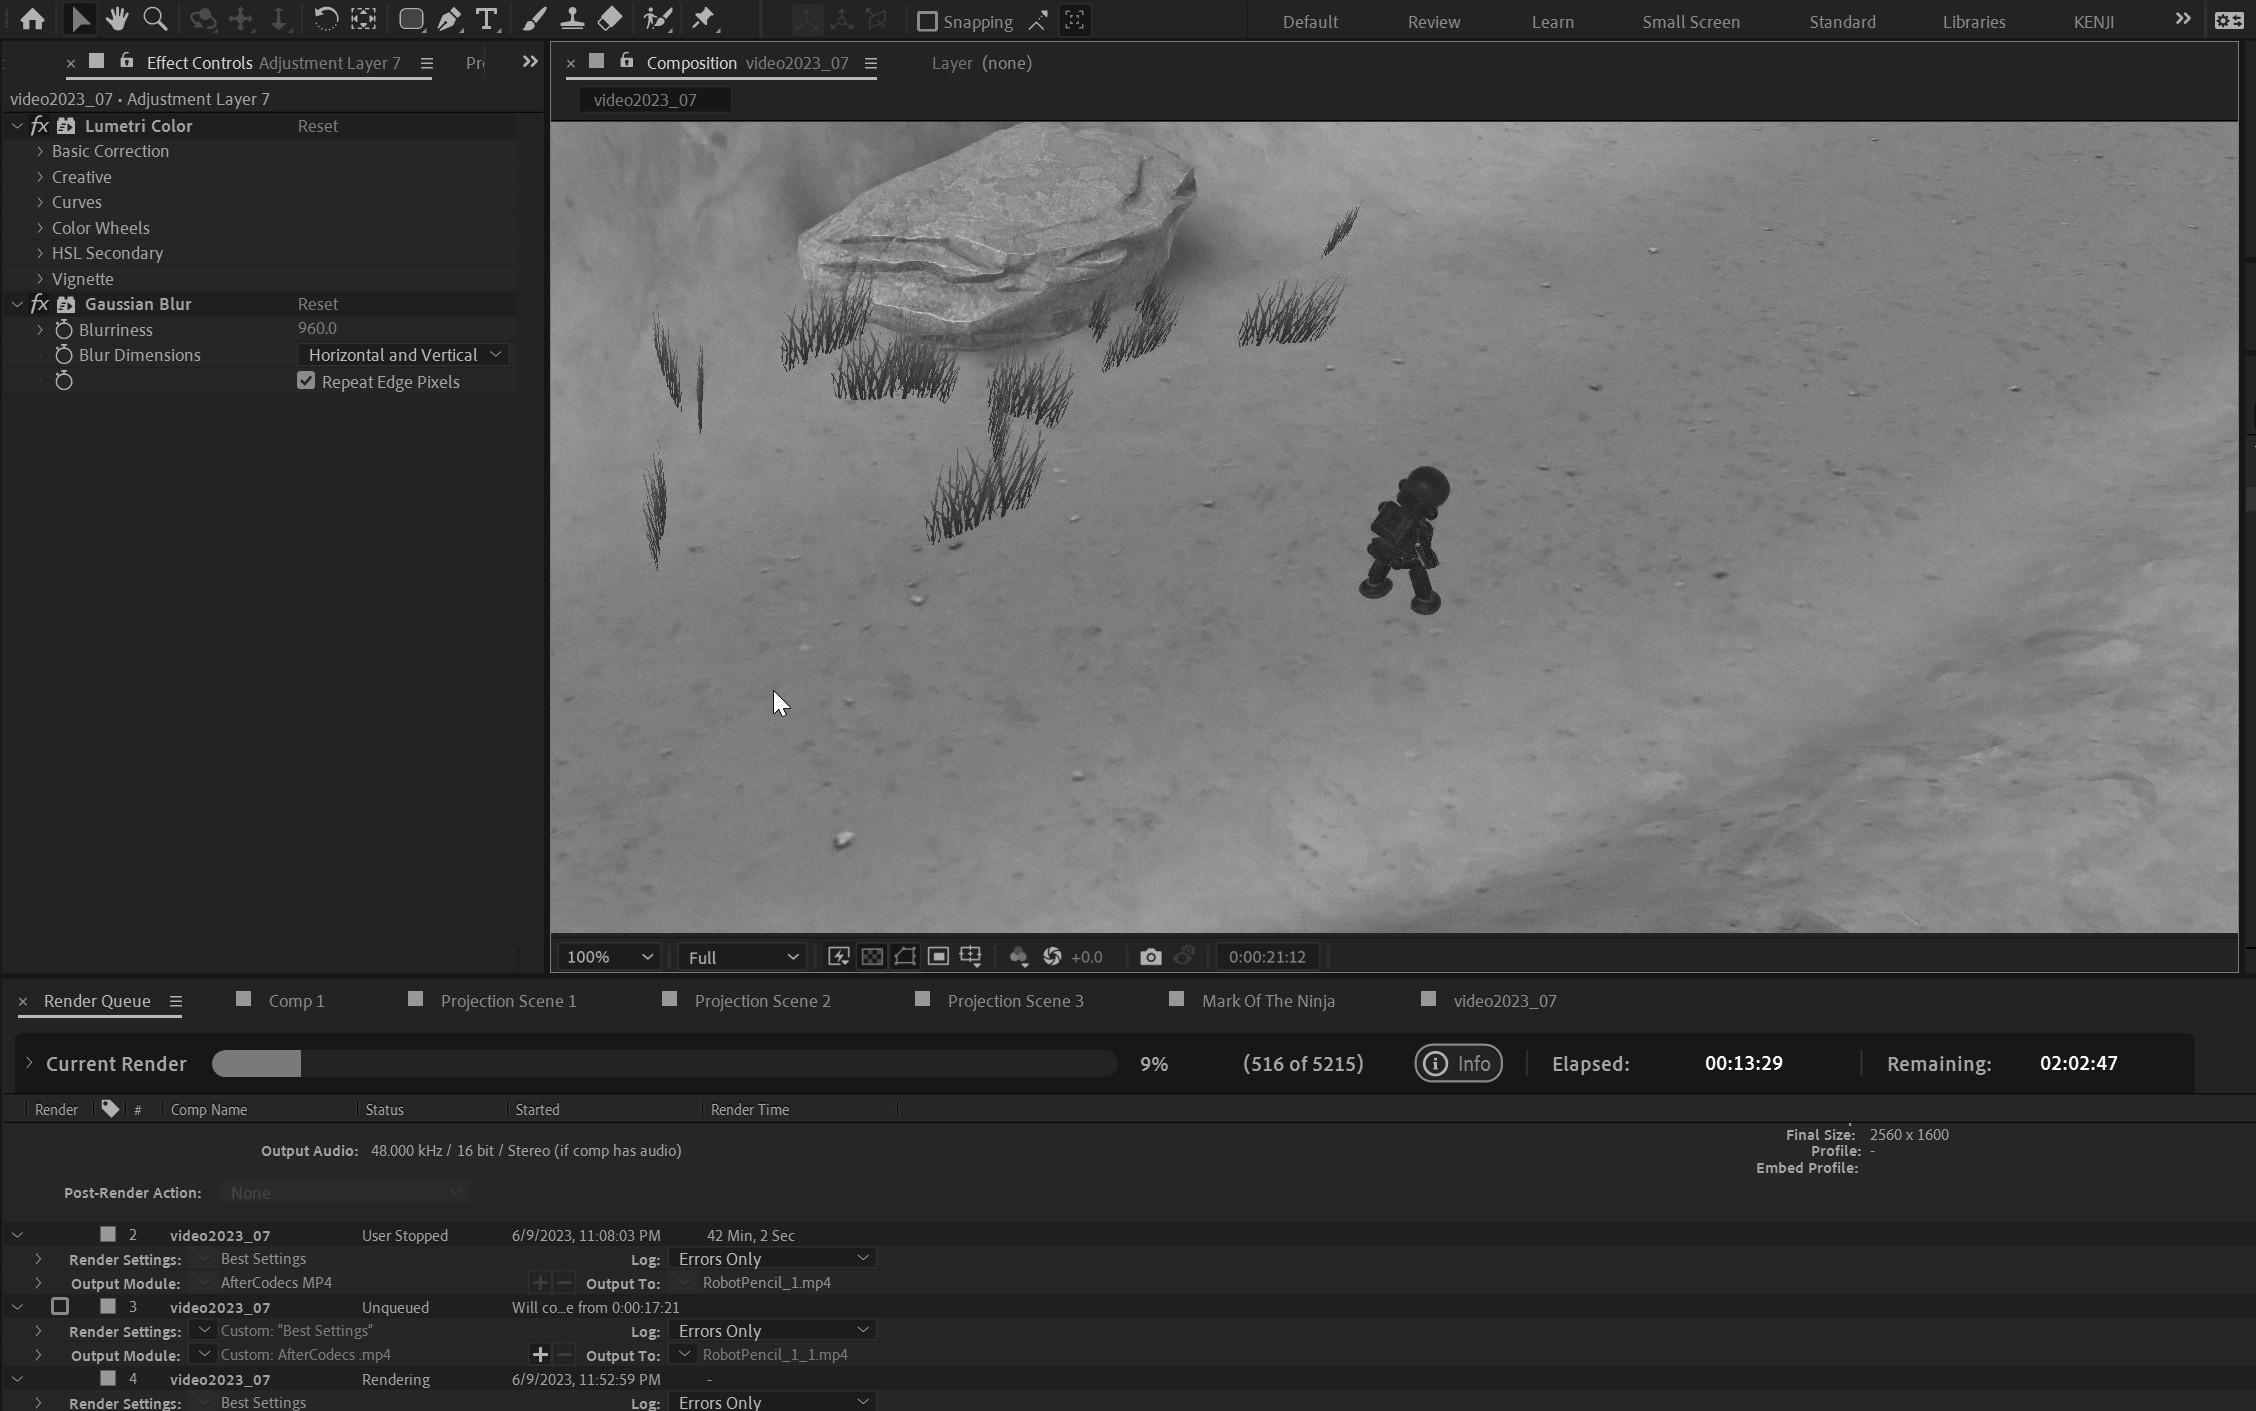Open Log dropdown for render item 3
This screenshot has height=1411, width=2256.
pos(773,1331)
